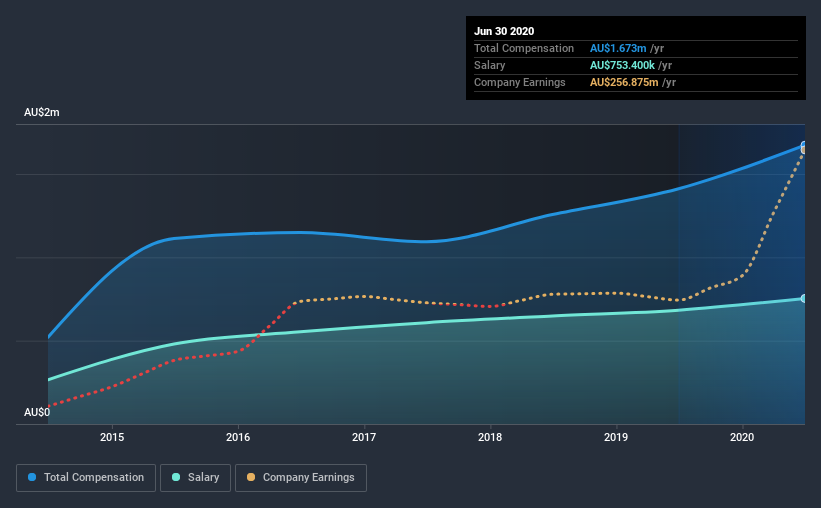Click the 2018 x-axis label
Viewport: 821px width, 508px height.
[x=490, y=437]
